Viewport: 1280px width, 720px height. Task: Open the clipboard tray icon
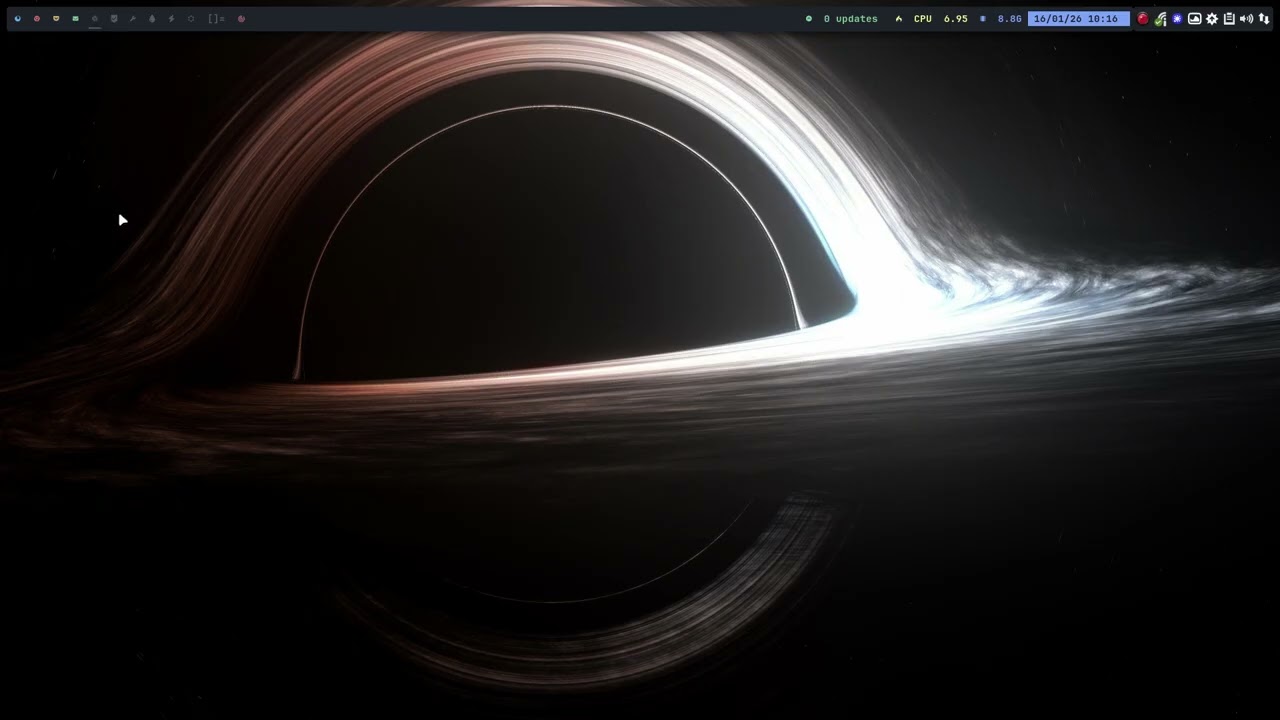tap(1229, 18)
